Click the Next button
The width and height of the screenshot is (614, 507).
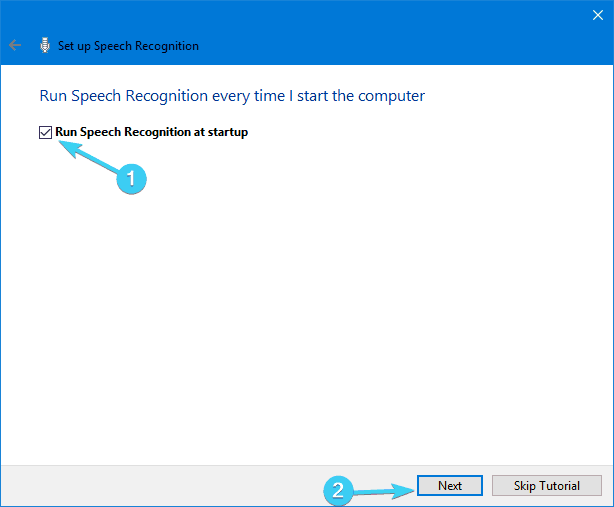click(x=450, y=485)
